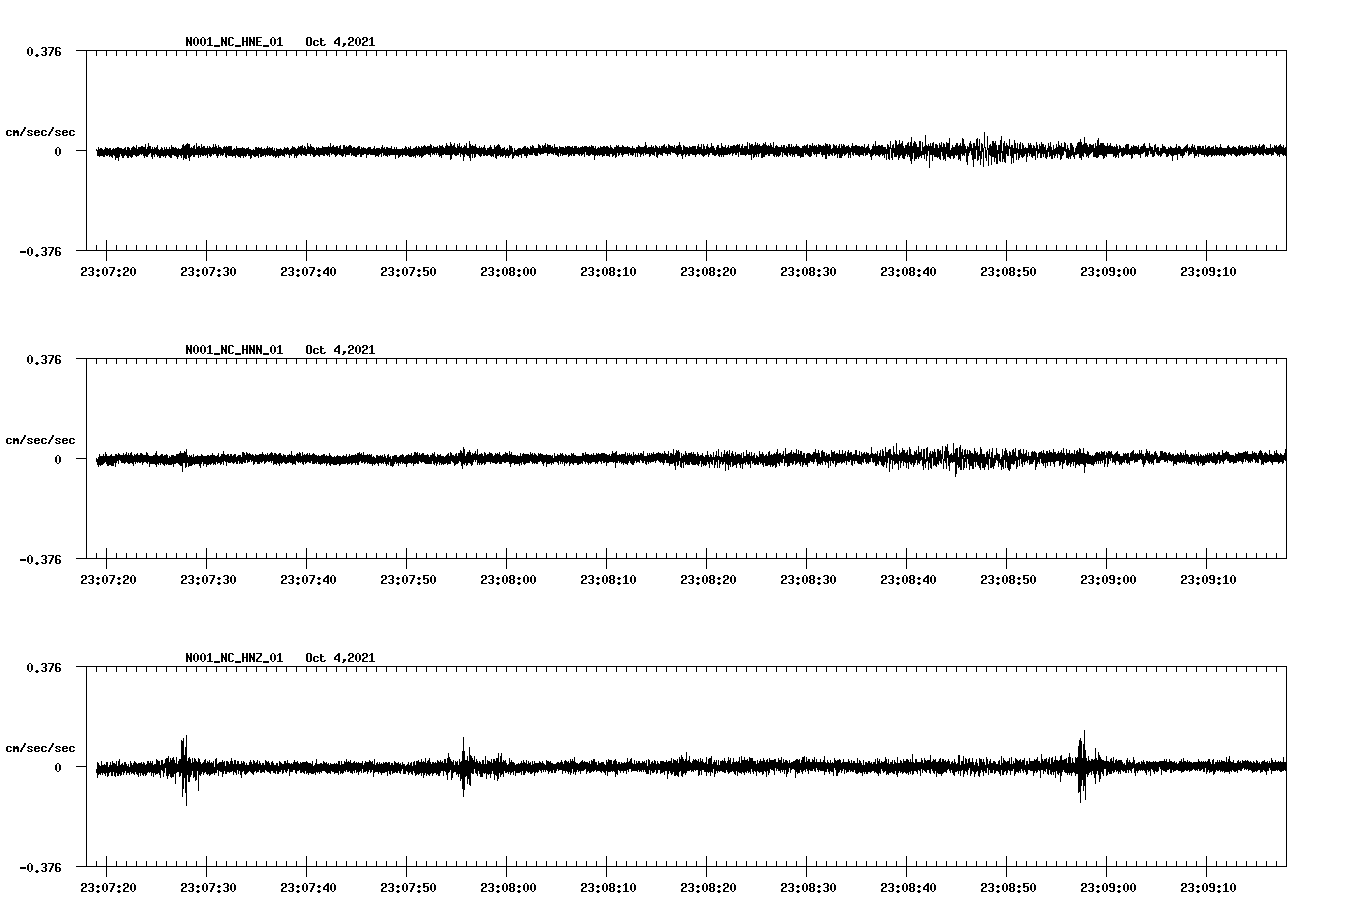Click the 23:07:30 time label under HNZ plot
Image resolution: width=1358 pixels, height=924 pixels.
(x=208, y=888)
